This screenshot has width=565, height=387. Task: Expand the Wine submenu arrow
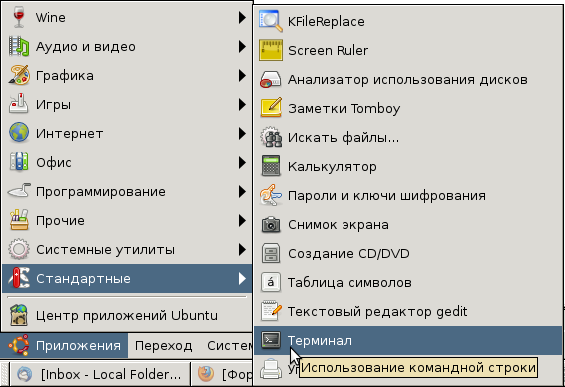point(242,17)
